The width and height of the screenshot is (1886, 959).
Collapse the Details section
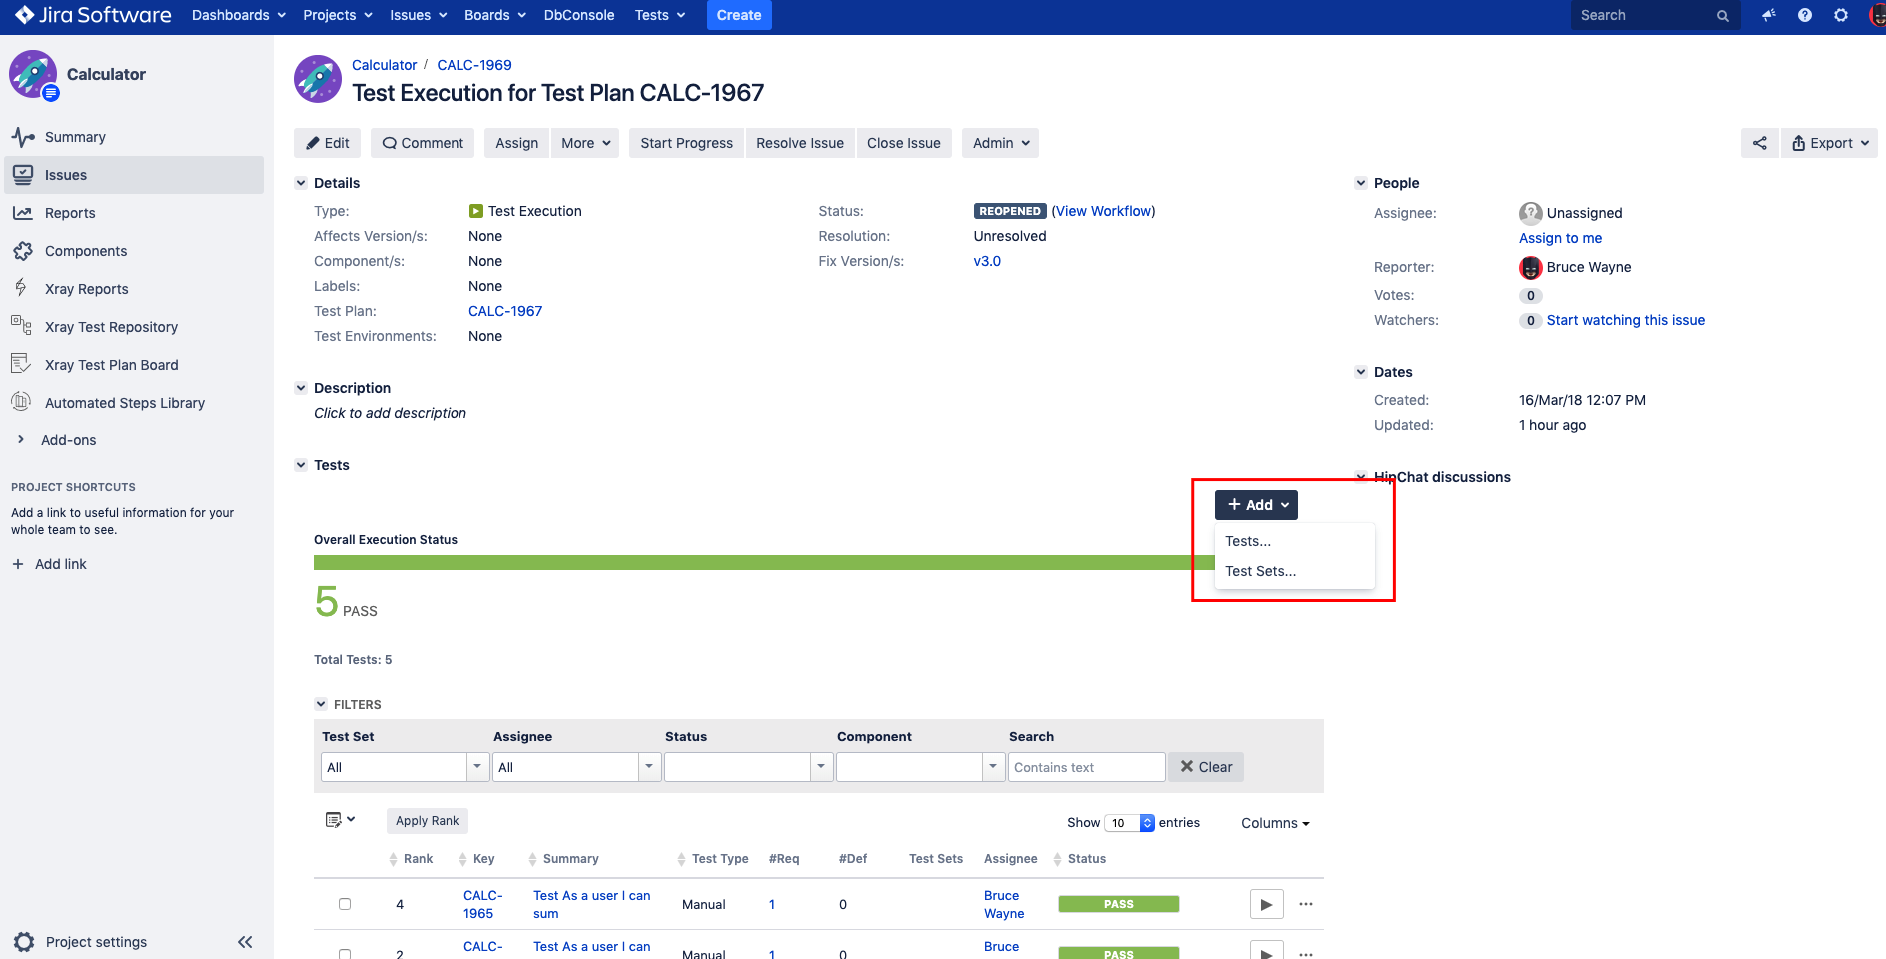click(301, 183)
